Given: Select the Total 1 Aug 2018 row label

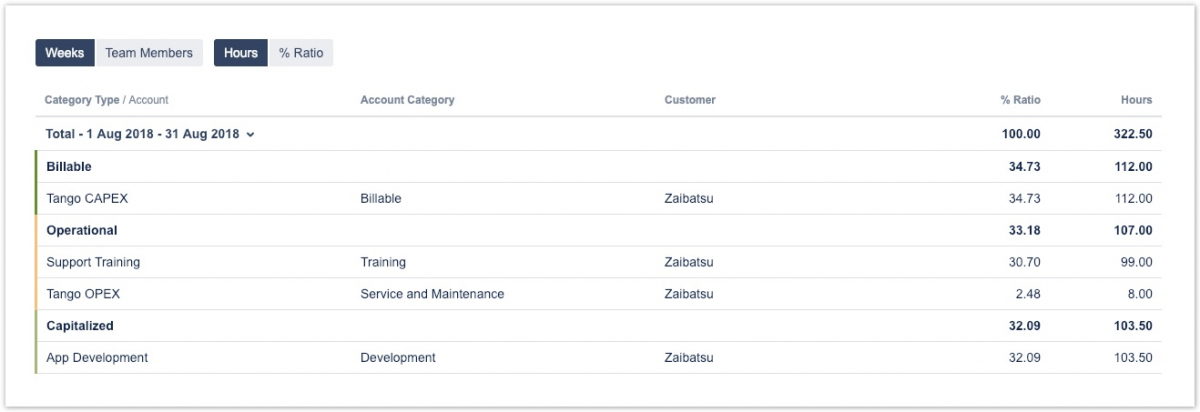Looking at the screenshot, I should (142, 135).
